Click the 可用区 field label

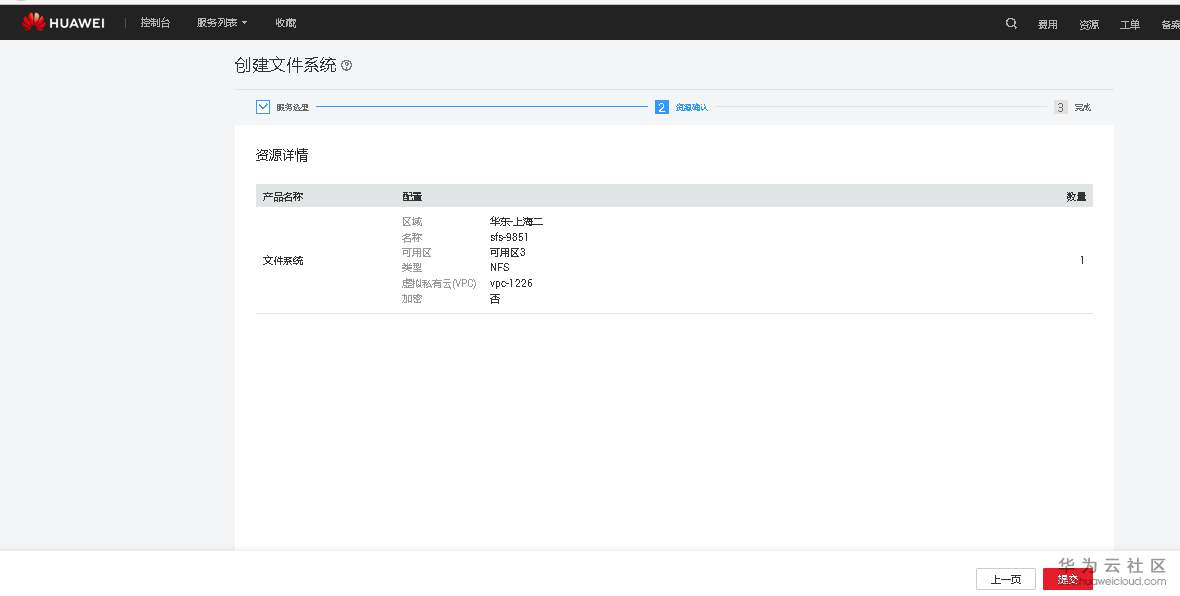(x=416, y=252)
